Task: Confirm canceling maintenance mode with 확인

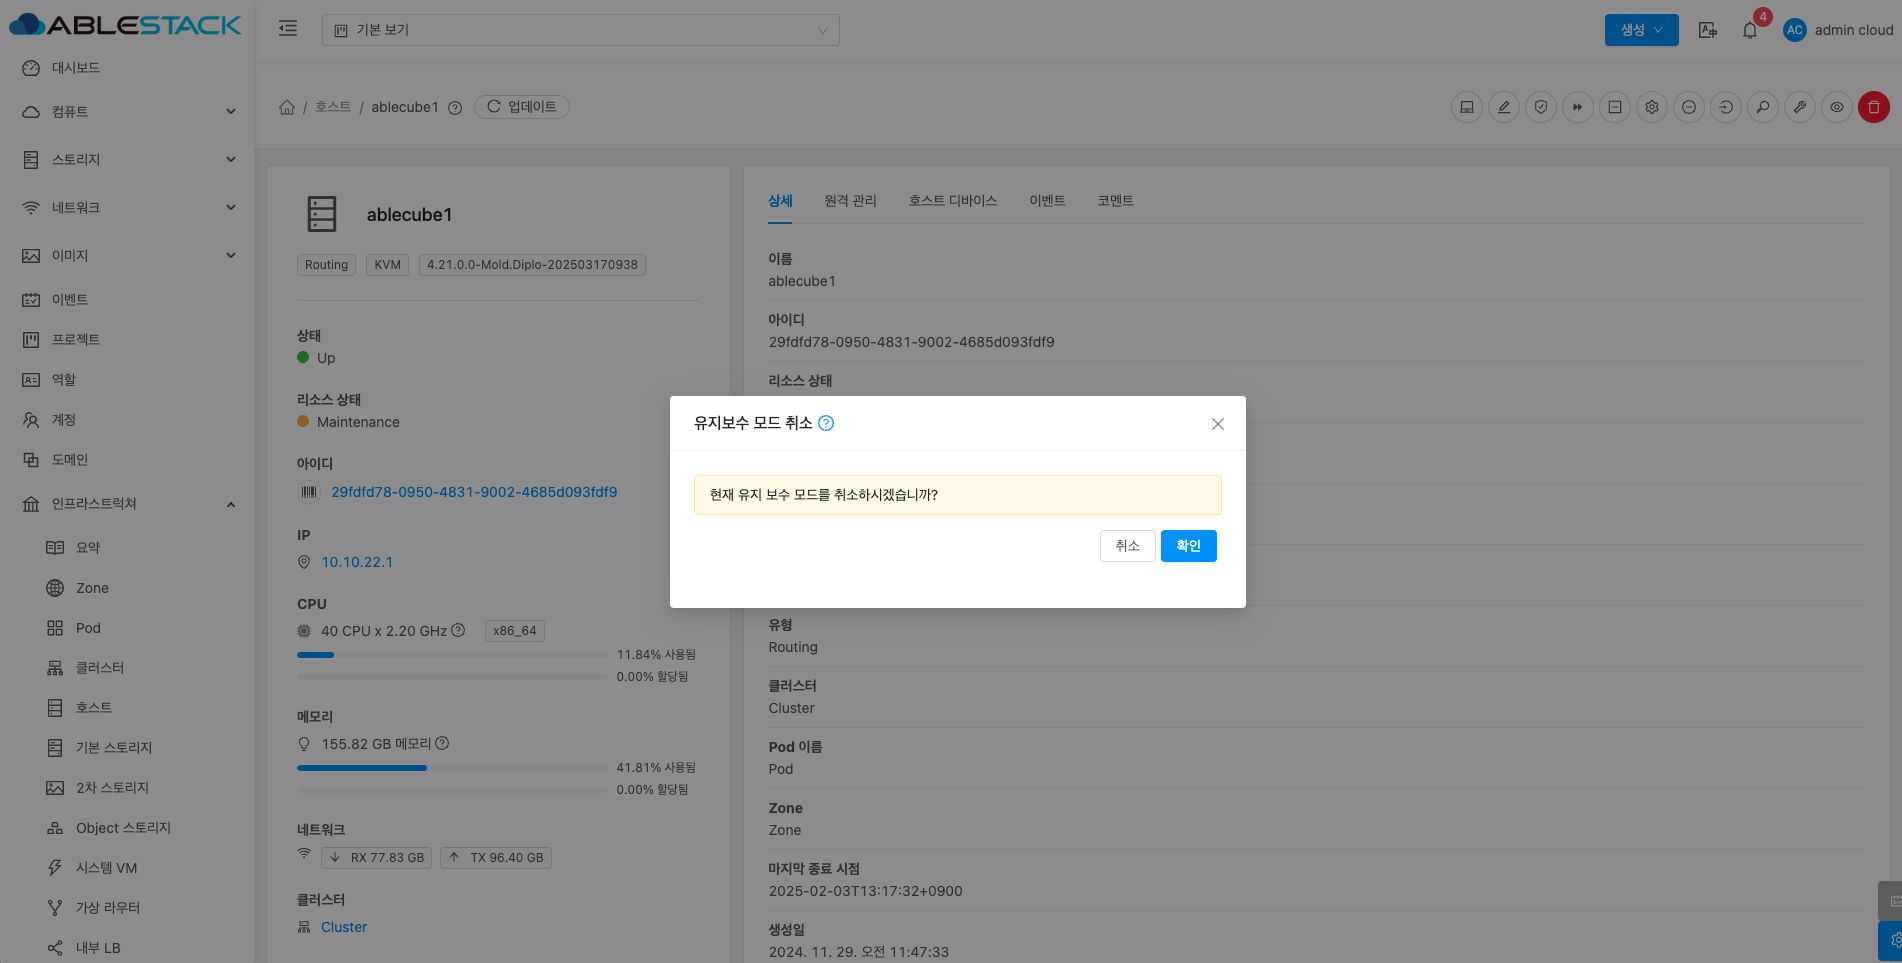Action: [x=1188, y=546]
